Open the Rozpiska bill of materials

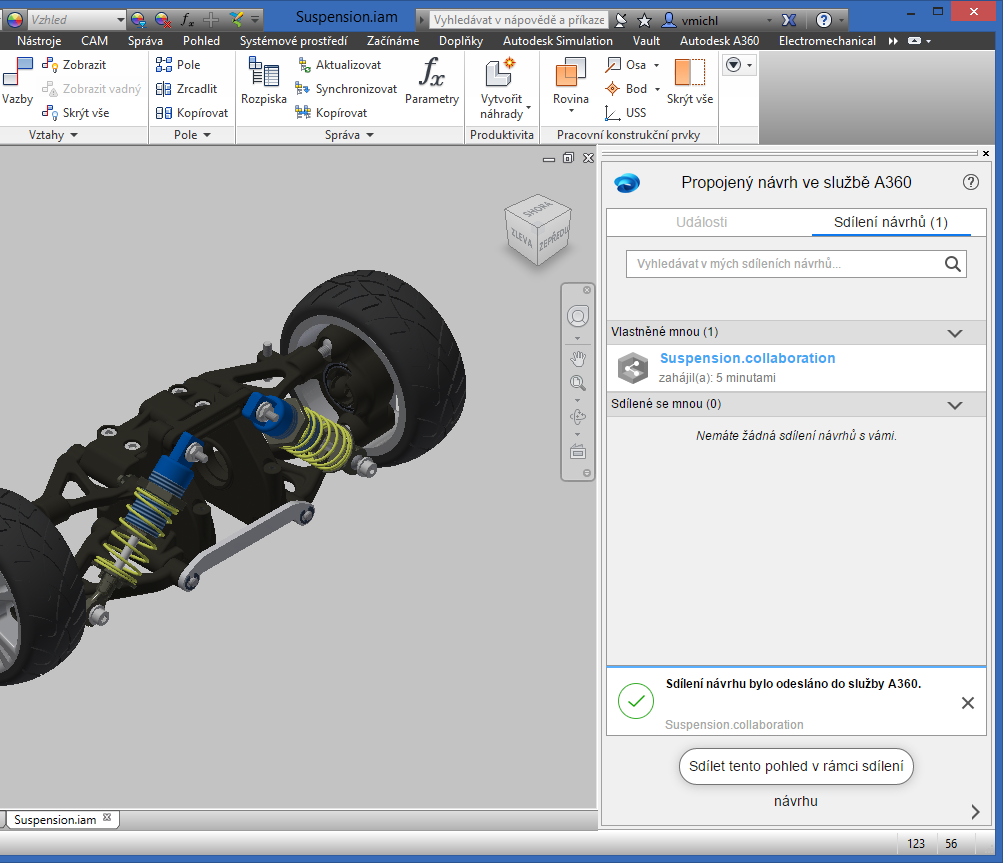coord(264,81)
